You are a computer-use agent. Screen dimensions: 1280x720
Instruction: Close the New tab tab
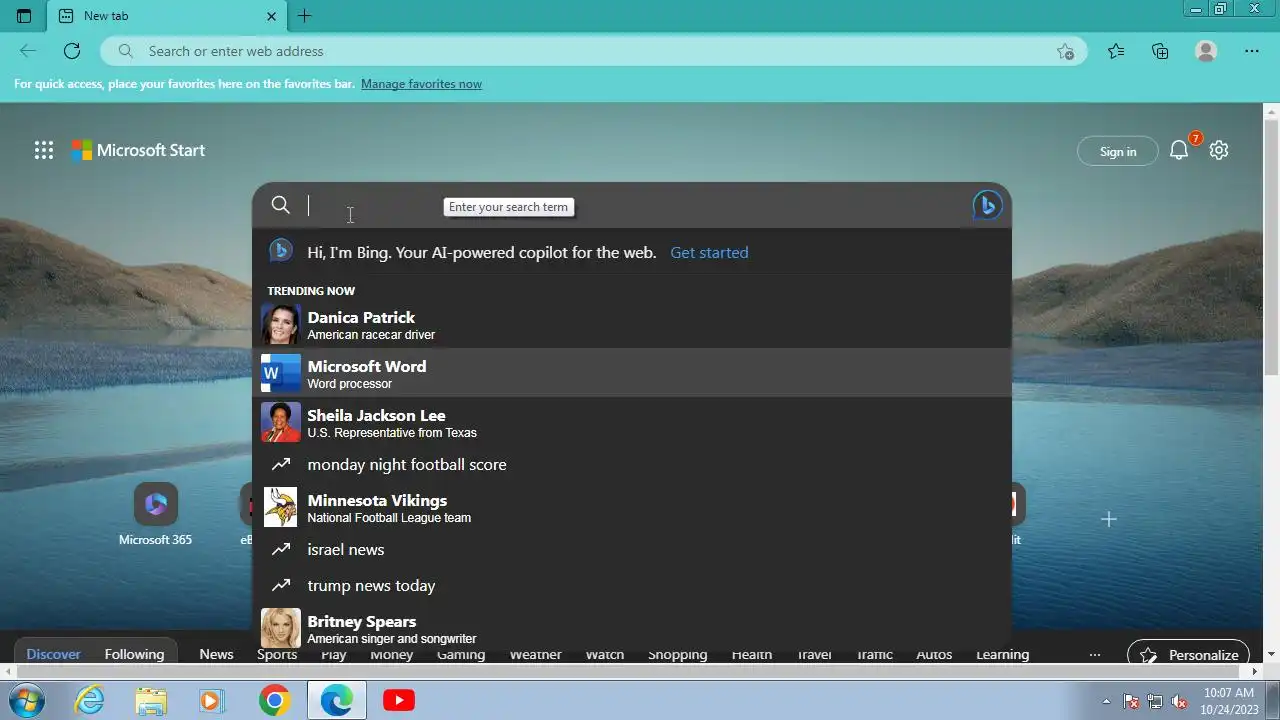pos(271,16)
